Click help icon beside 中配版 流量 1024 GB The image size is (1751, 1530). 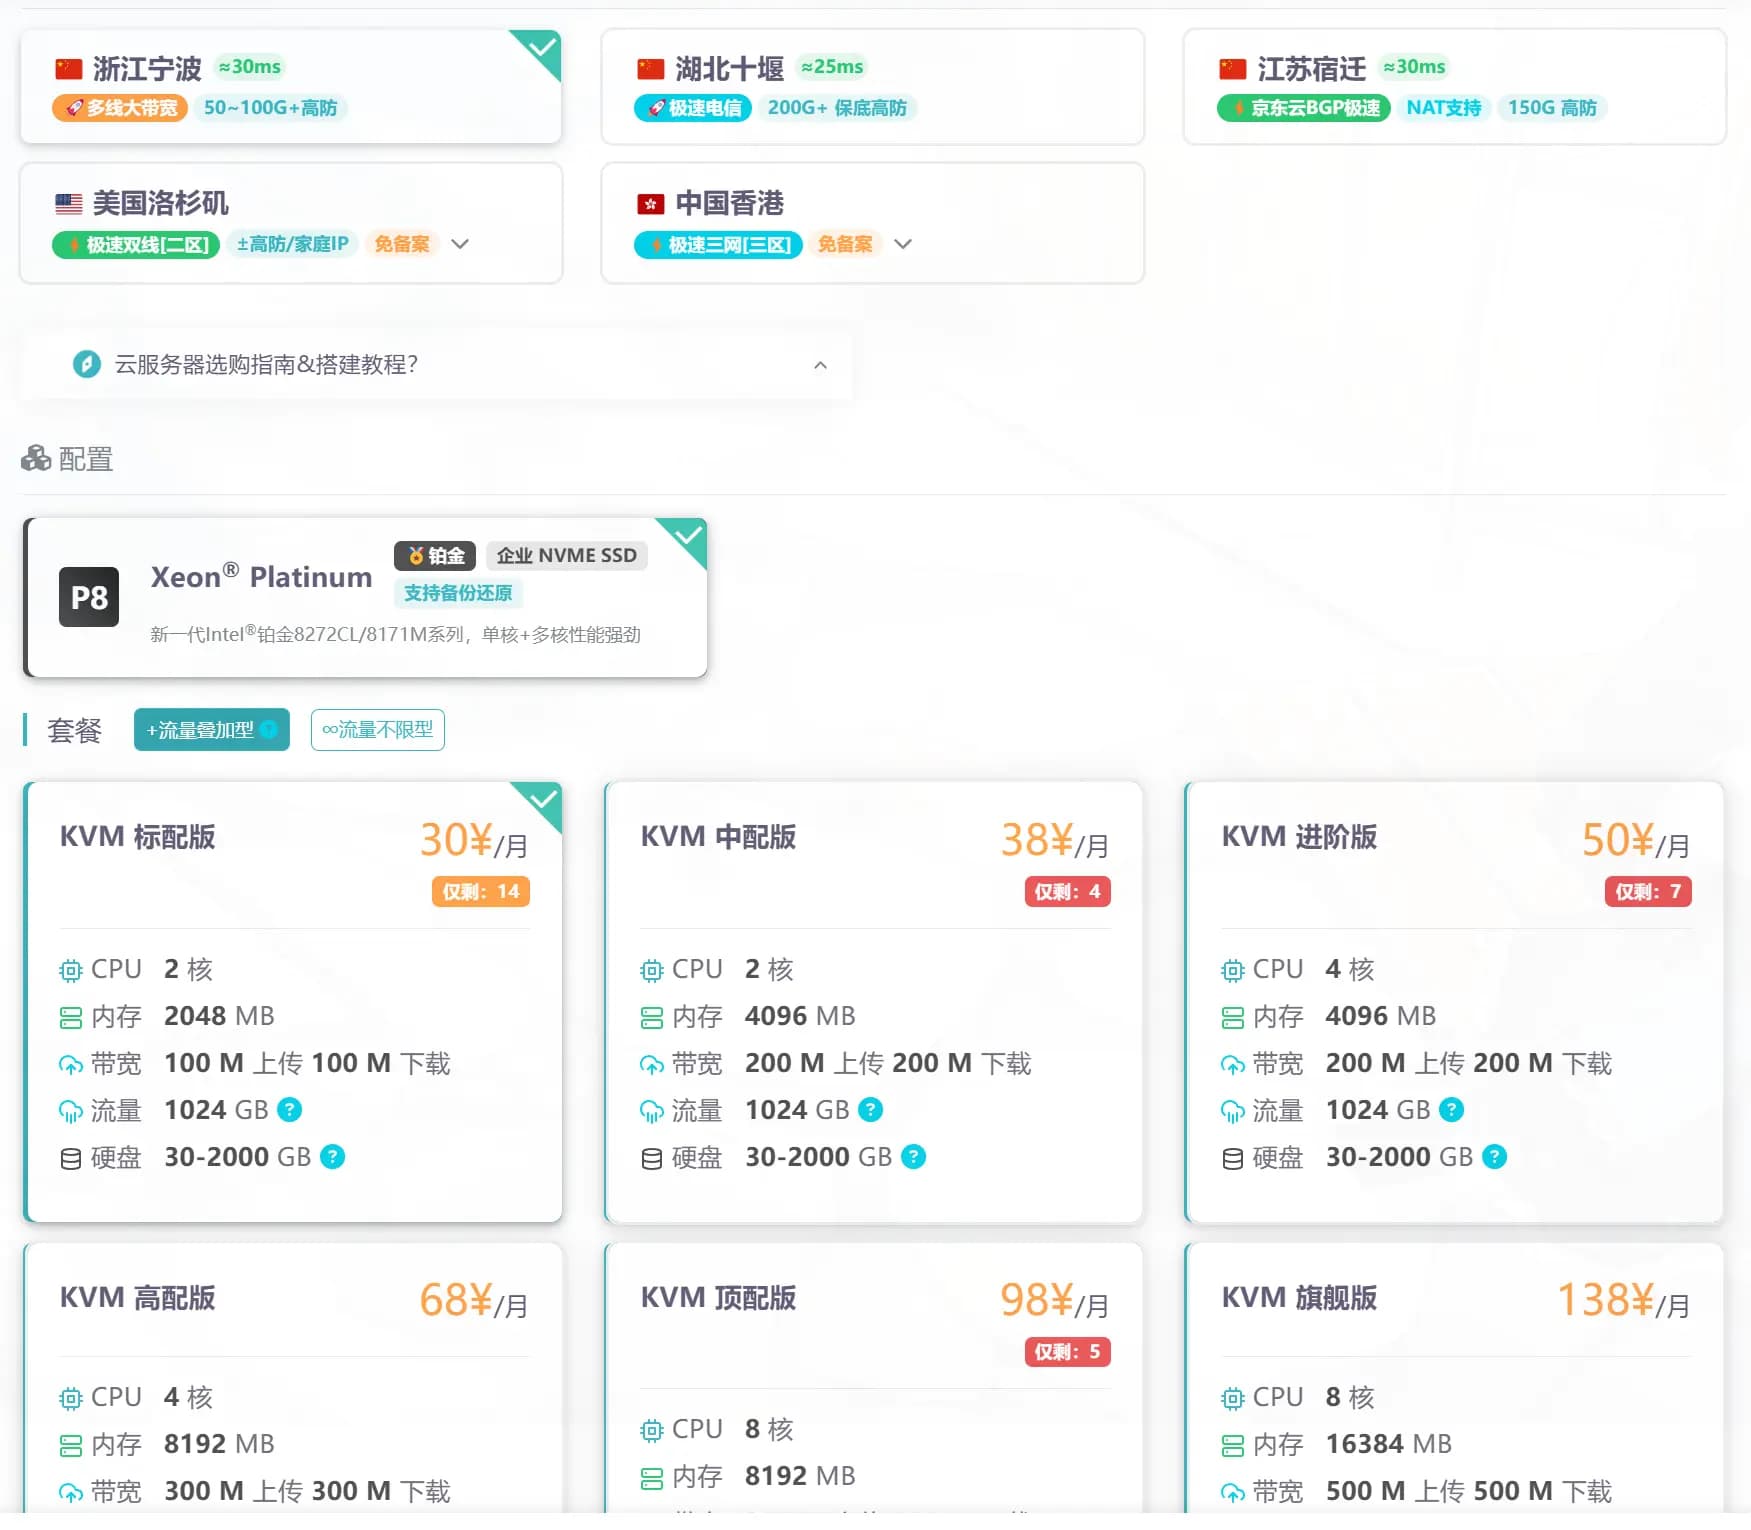(870, 1110)
